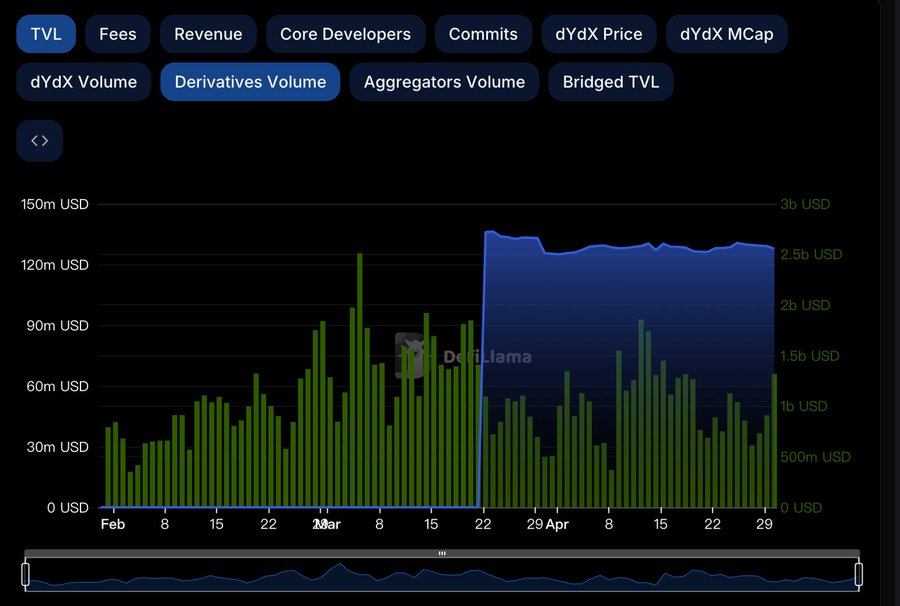Click the '30m USD' left axis label
Viewport: 900px width, 606px height.
point(57,447)
